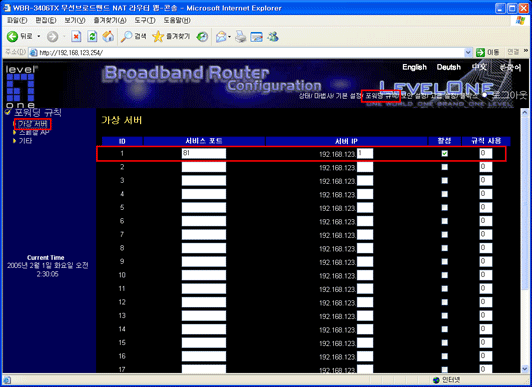Screen dimensions: 532x387
Task: Open the 보기(V) menu
Action: tap(75, 20)
